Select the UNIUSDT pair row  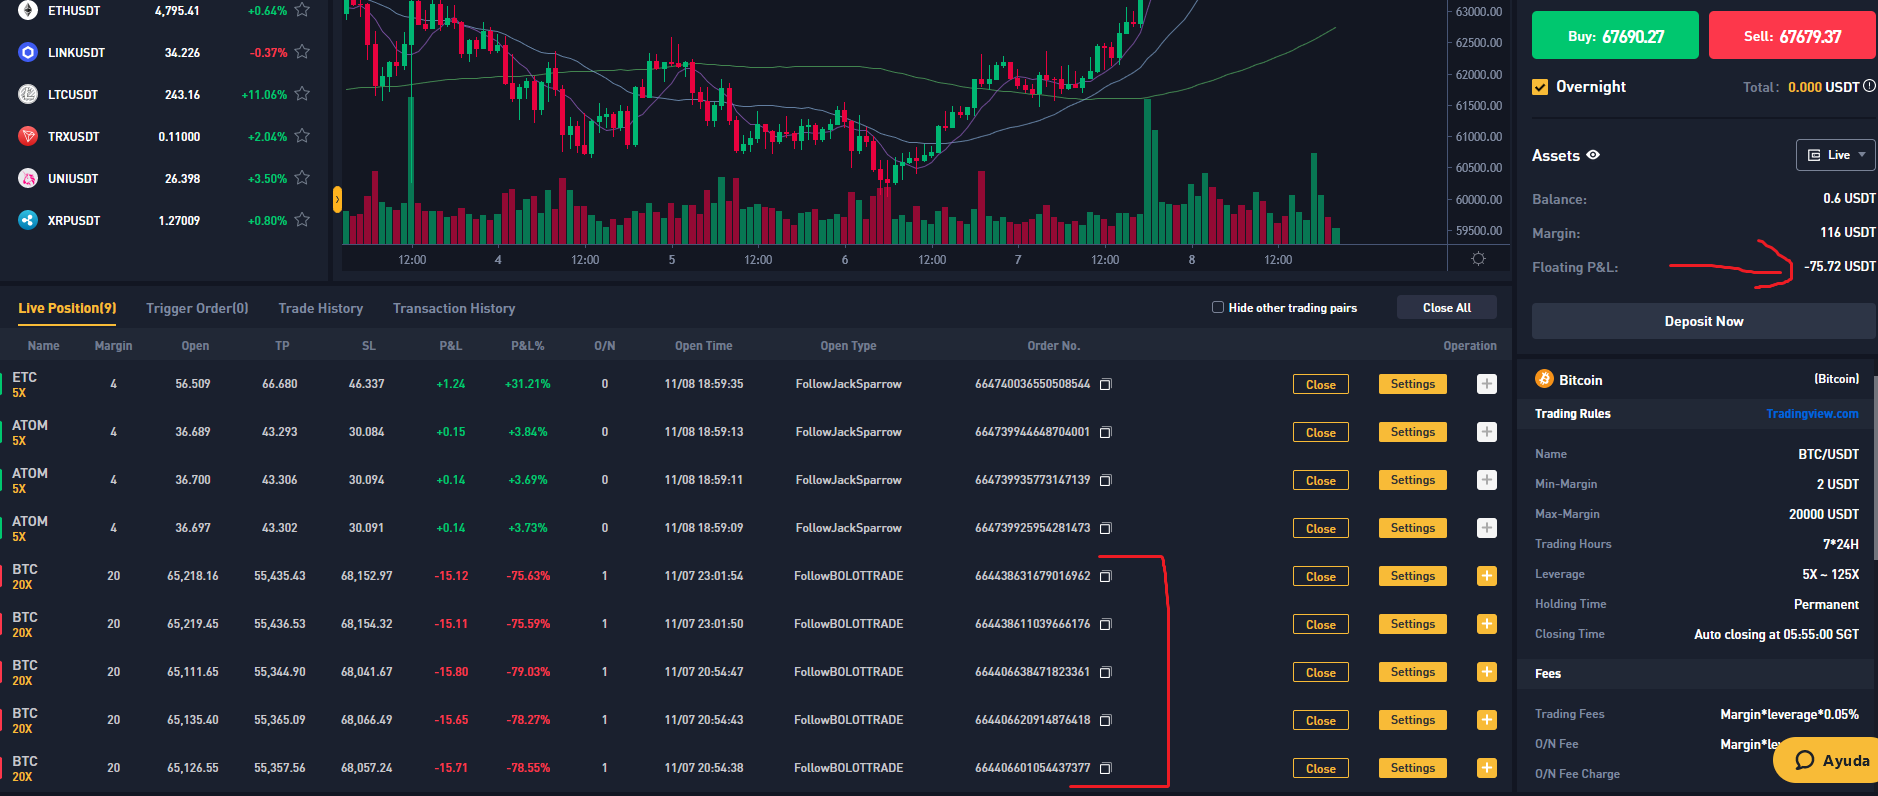[x=164, y=178]
